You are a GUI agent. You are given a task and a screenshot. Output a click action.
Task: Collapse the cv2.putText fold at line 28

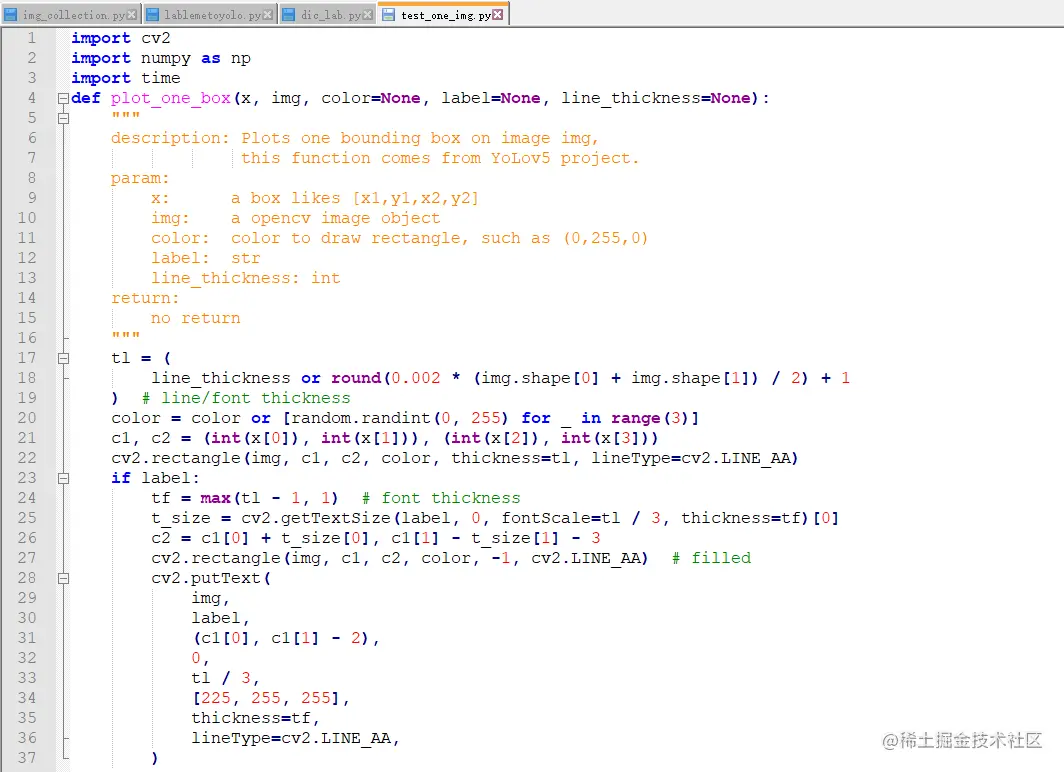click(x=63, y=579)
